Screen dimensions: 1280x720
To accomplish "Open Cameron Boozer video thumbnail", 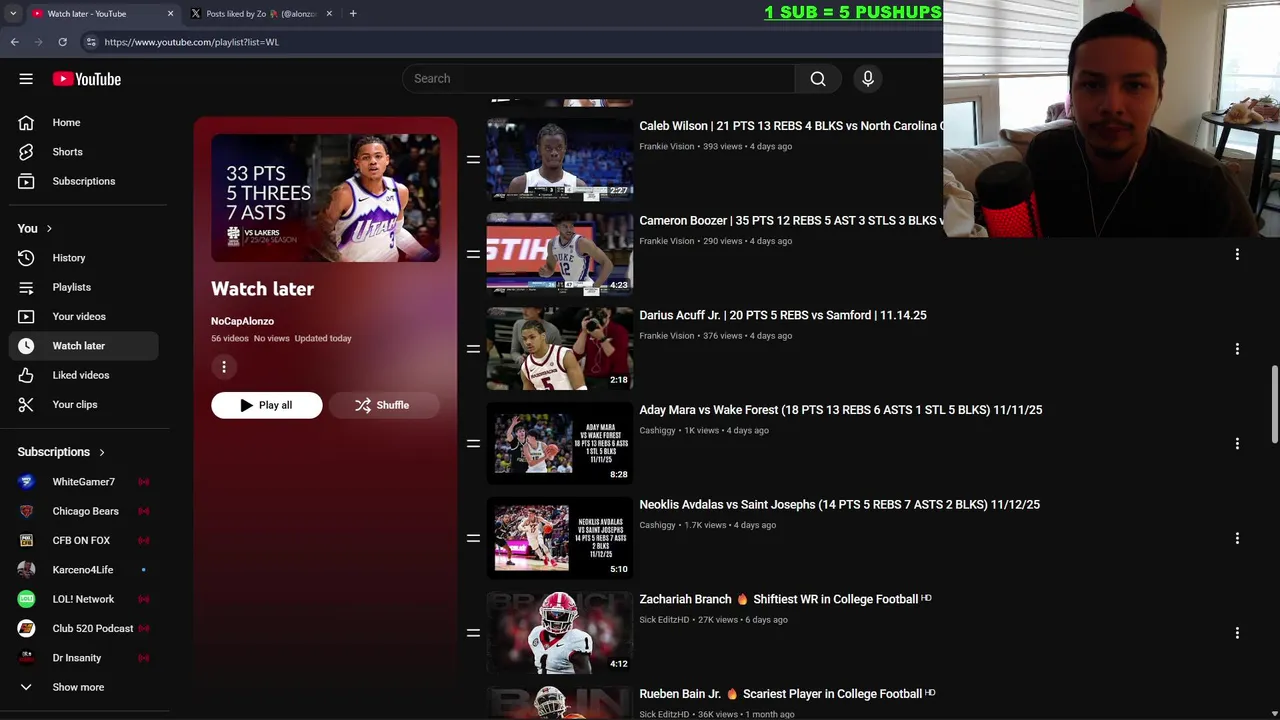I will (x=560, y=254).
